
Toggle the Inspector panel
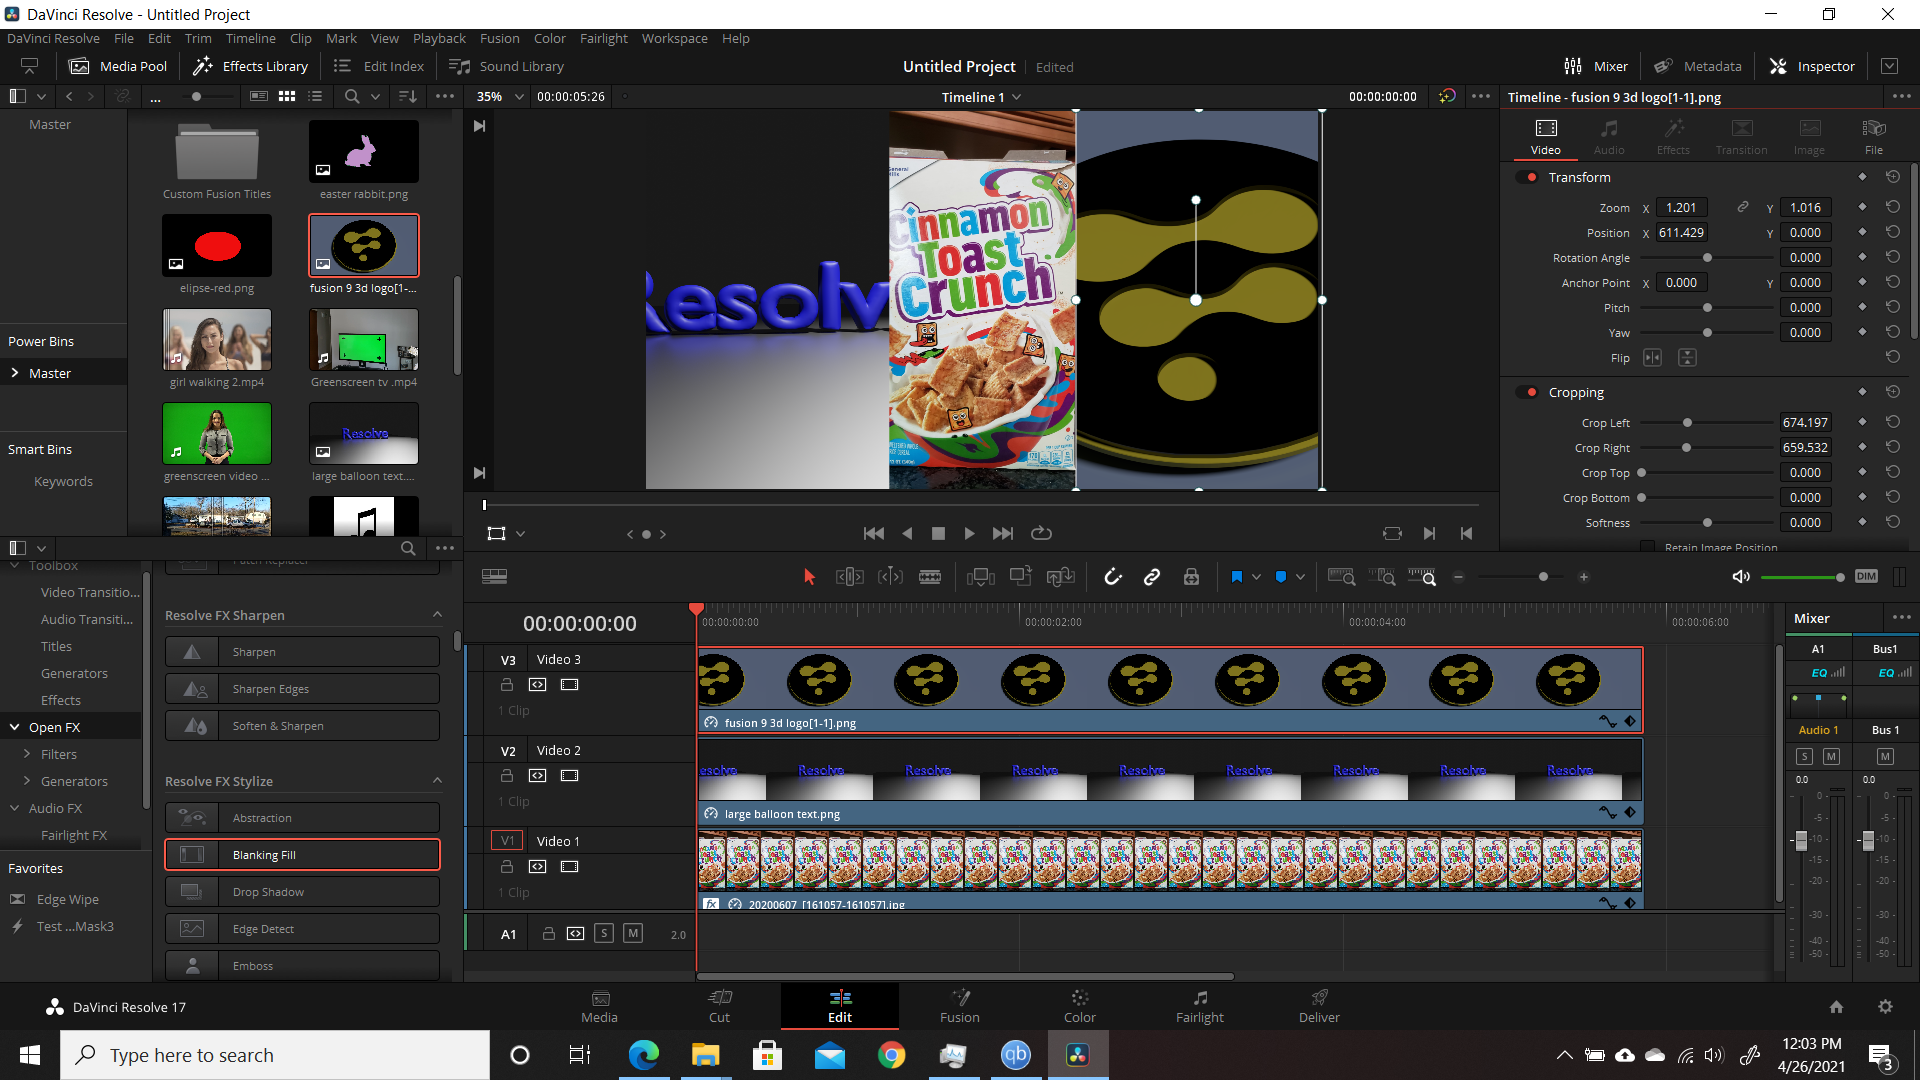pos(1812,66)
